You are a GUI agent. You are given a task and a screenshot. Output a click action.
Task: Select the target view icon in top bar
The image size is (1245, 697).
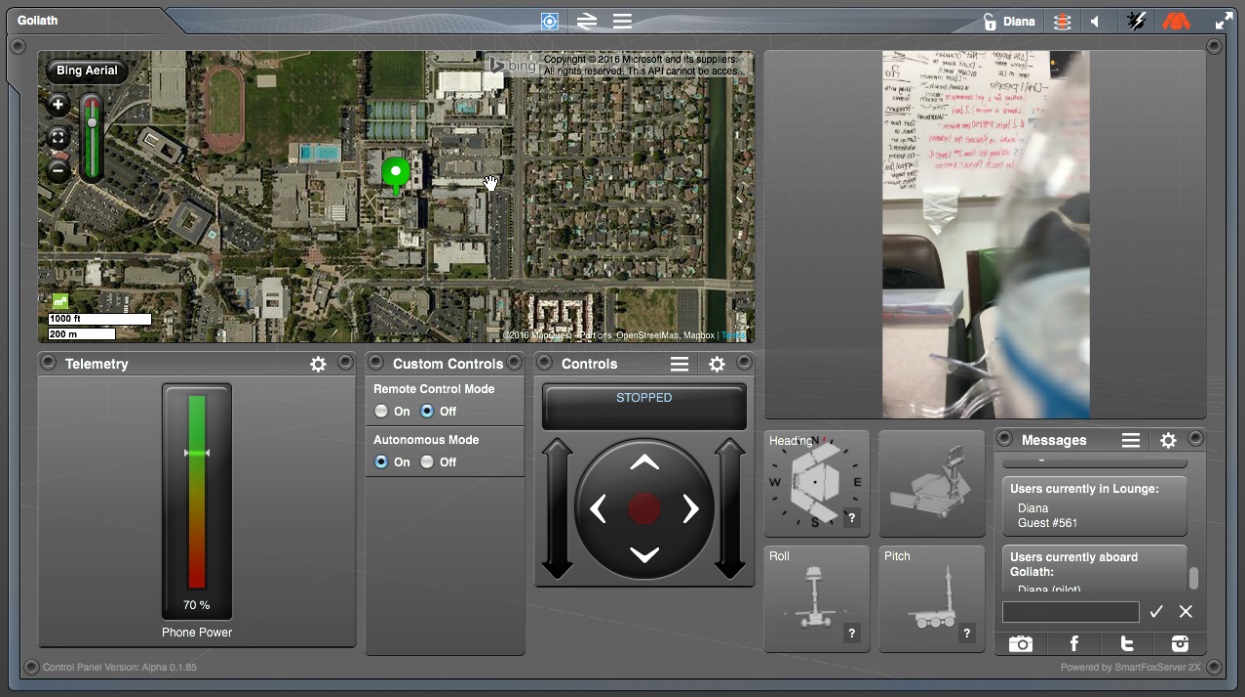point(550,21)
